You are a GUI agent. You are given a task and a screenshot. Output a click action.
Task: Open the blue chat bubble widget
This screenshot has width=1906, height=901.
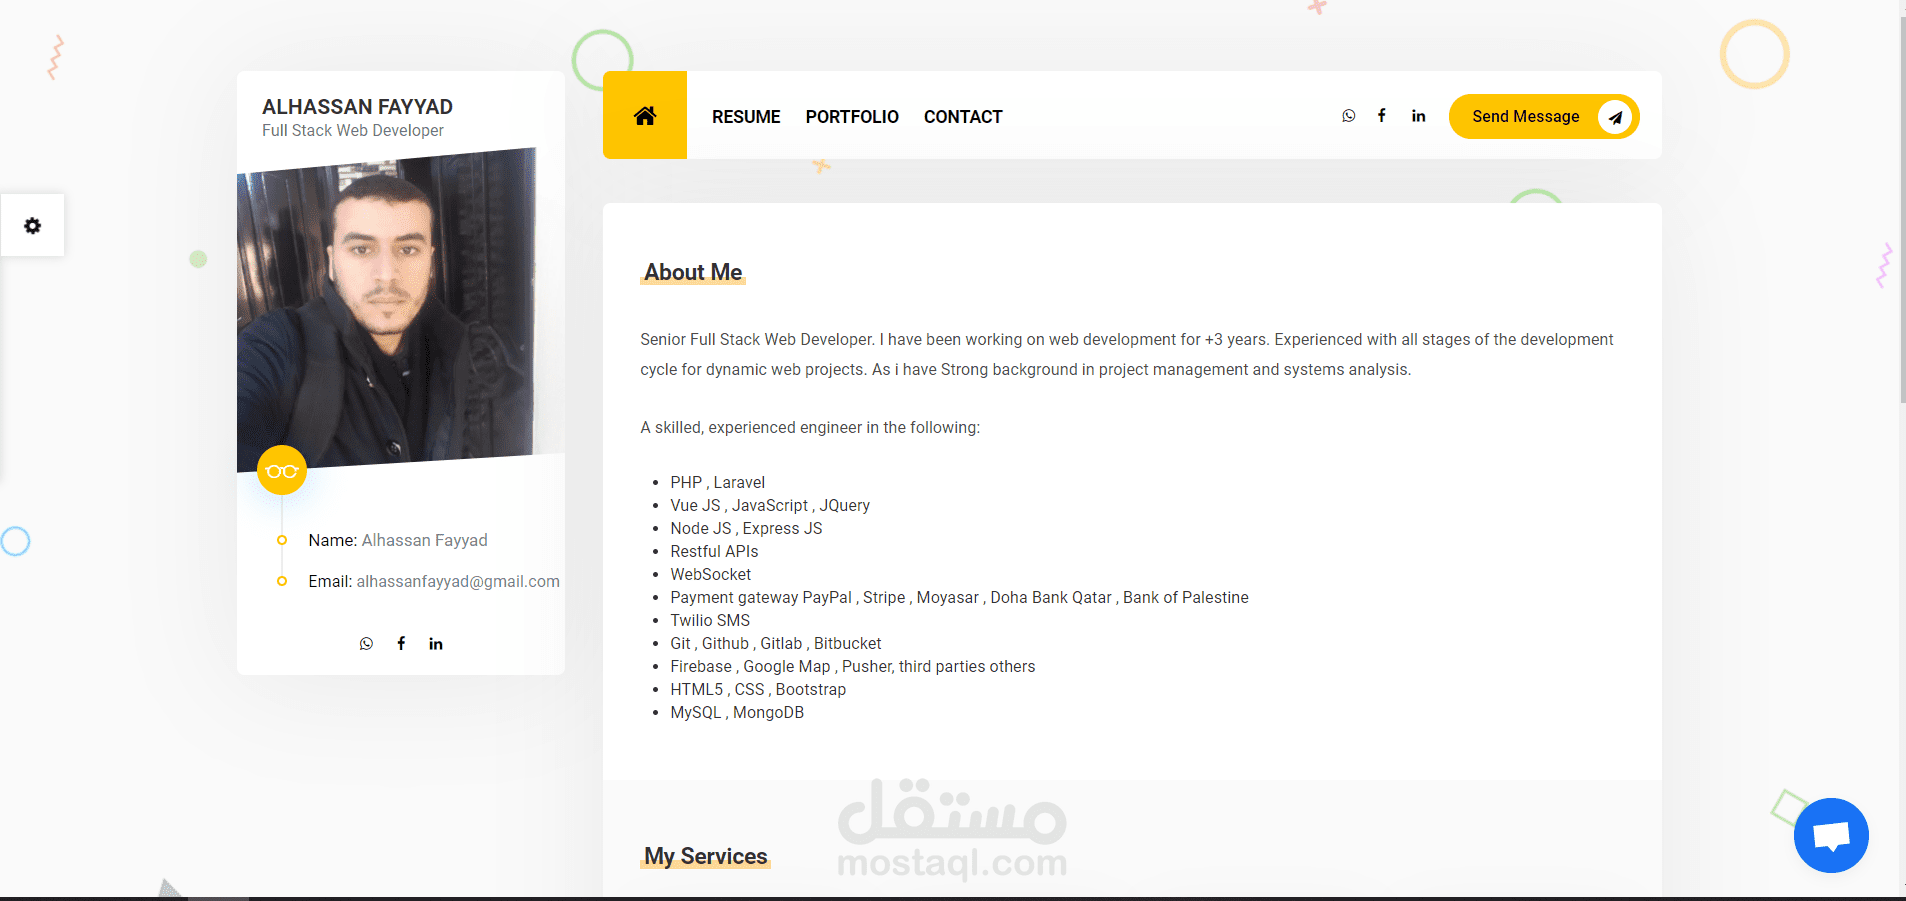click(1831, 835)
